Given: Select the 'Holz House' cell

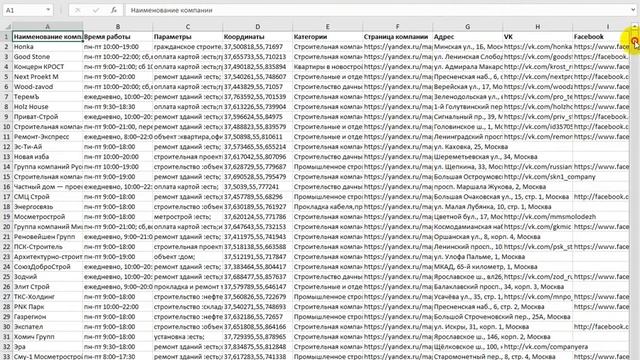Looking at the screenshot, I should coord(48,107).
